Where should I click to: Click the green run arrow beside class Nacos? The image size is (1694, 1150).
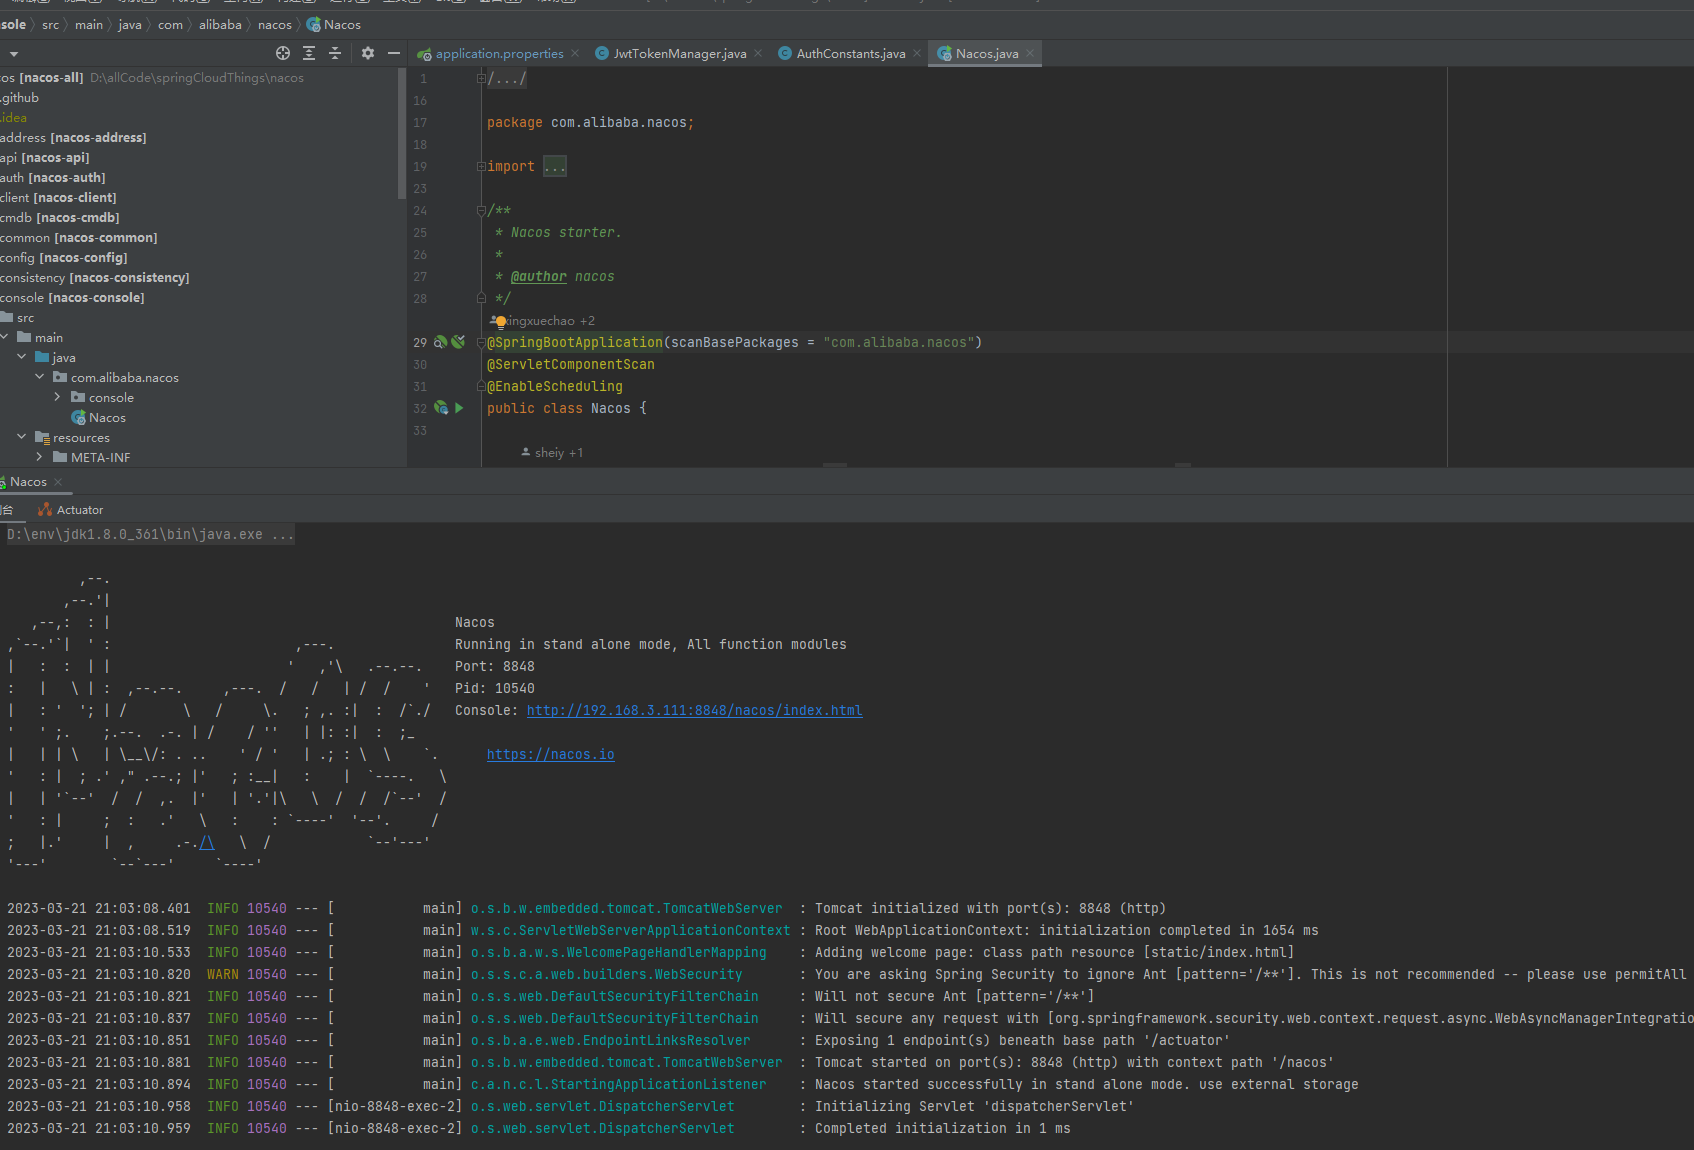click(x=459, y=408)
